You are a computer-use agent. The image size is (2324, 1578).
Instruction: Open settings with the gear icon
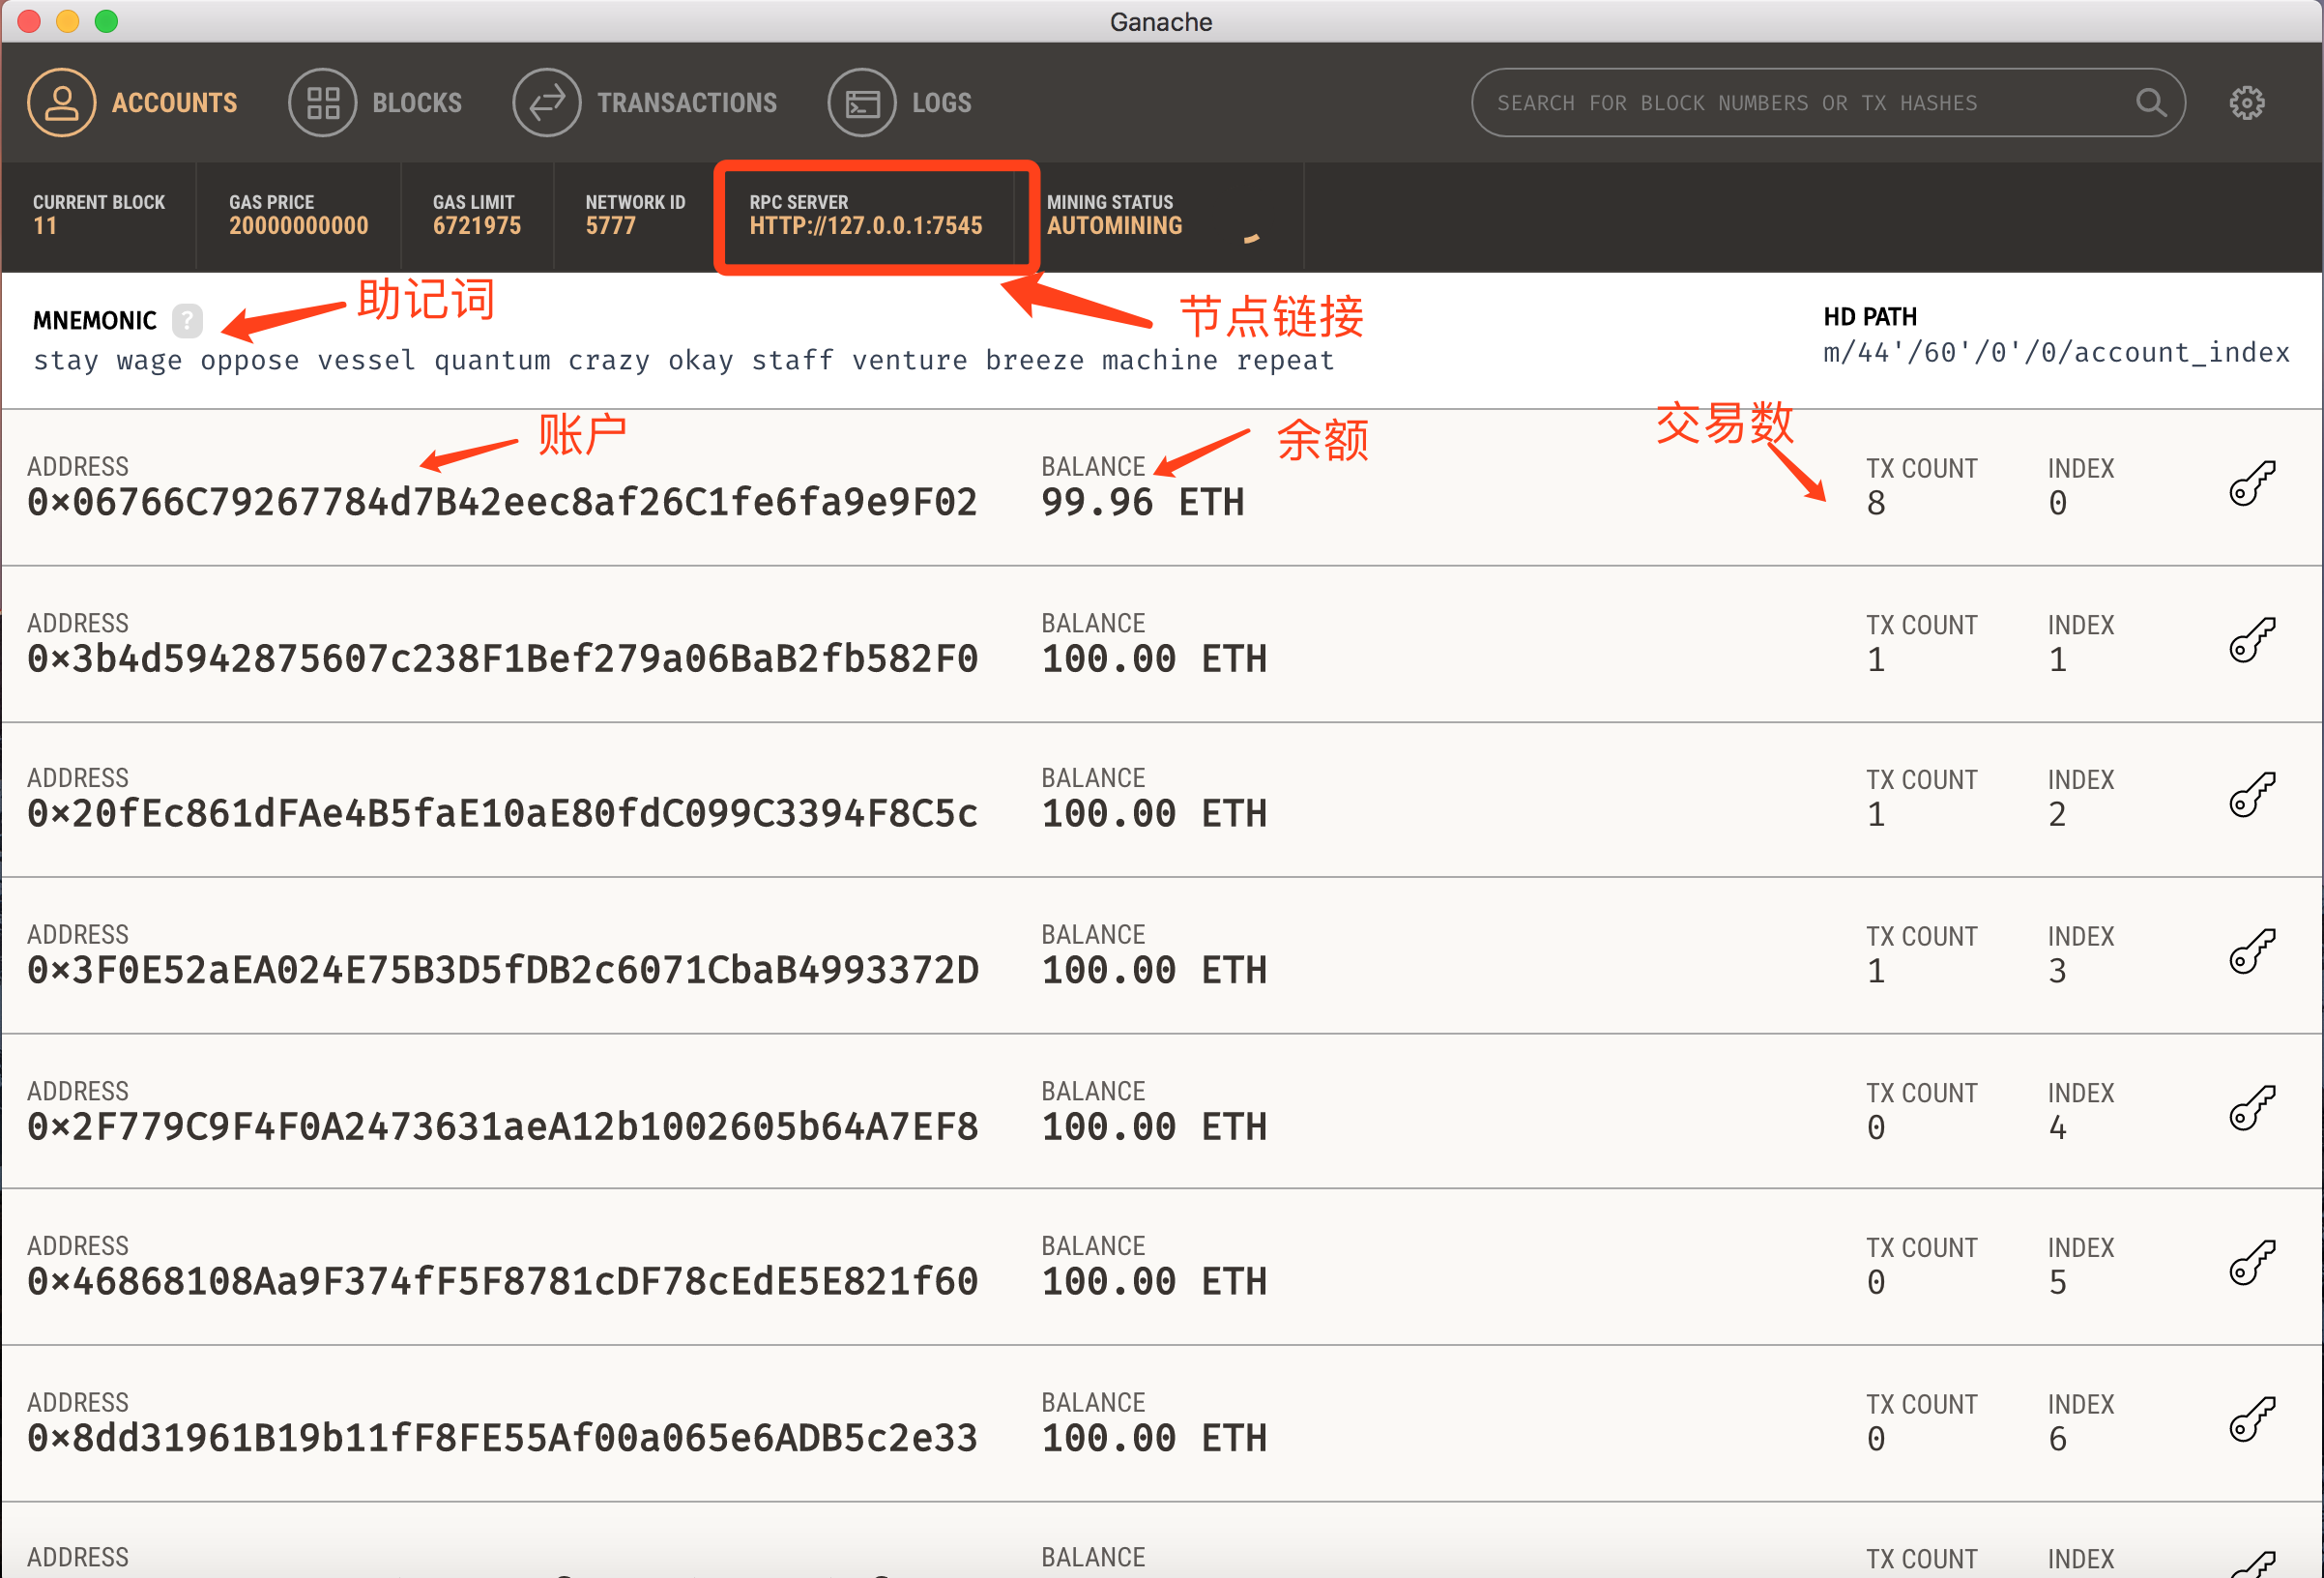[2246, 102]
